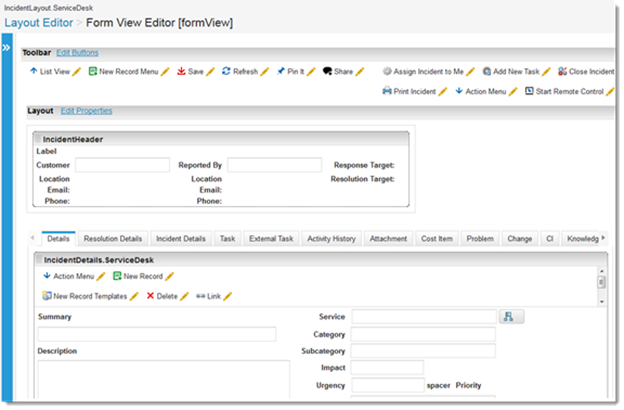Switch to the Resolution Details tab
624x410 pixels.
click(113, 239)
